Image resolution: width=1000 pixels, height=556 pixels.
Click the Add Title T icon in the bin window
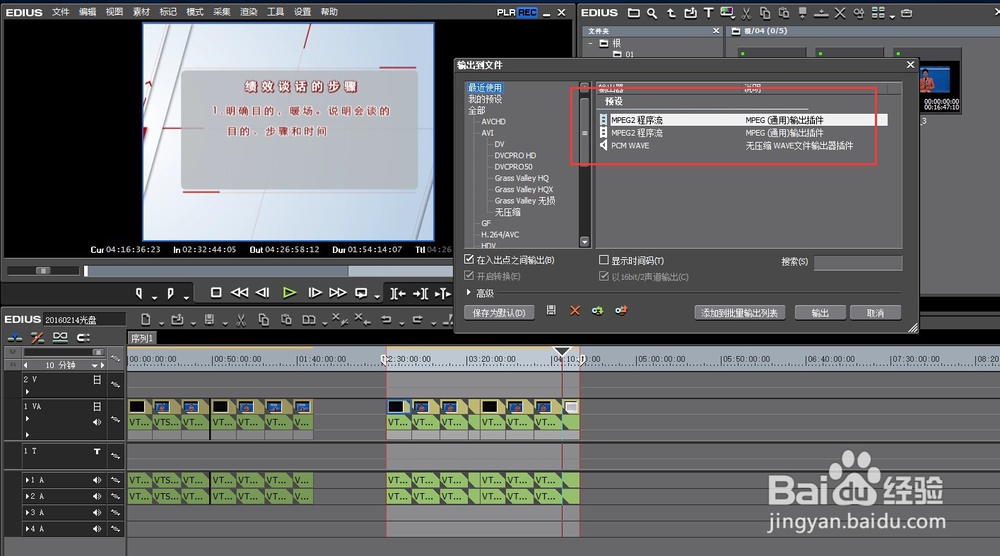click(x=709, y=13)
